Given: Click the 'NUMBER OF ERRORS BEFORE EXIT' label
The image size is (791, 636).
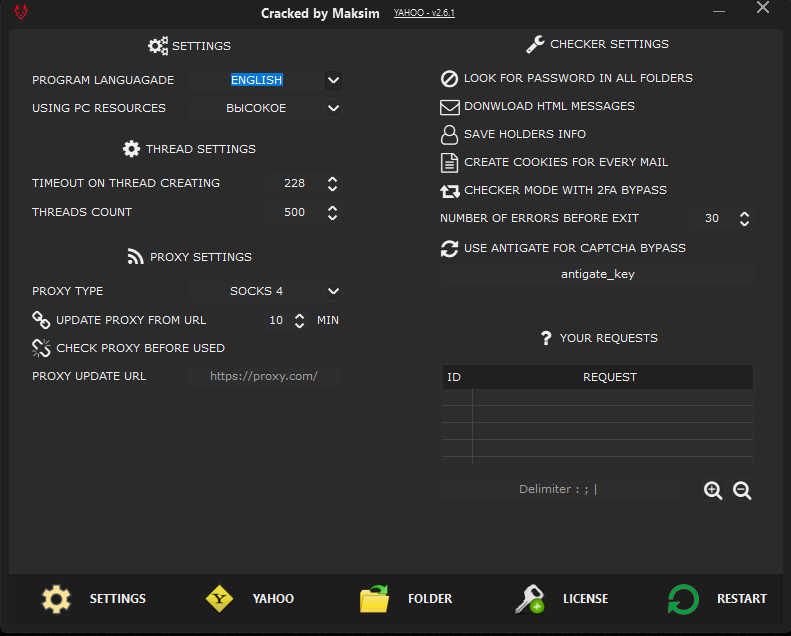Looking at the screenshot, I should pyautogui.click(x=539, y=218).
